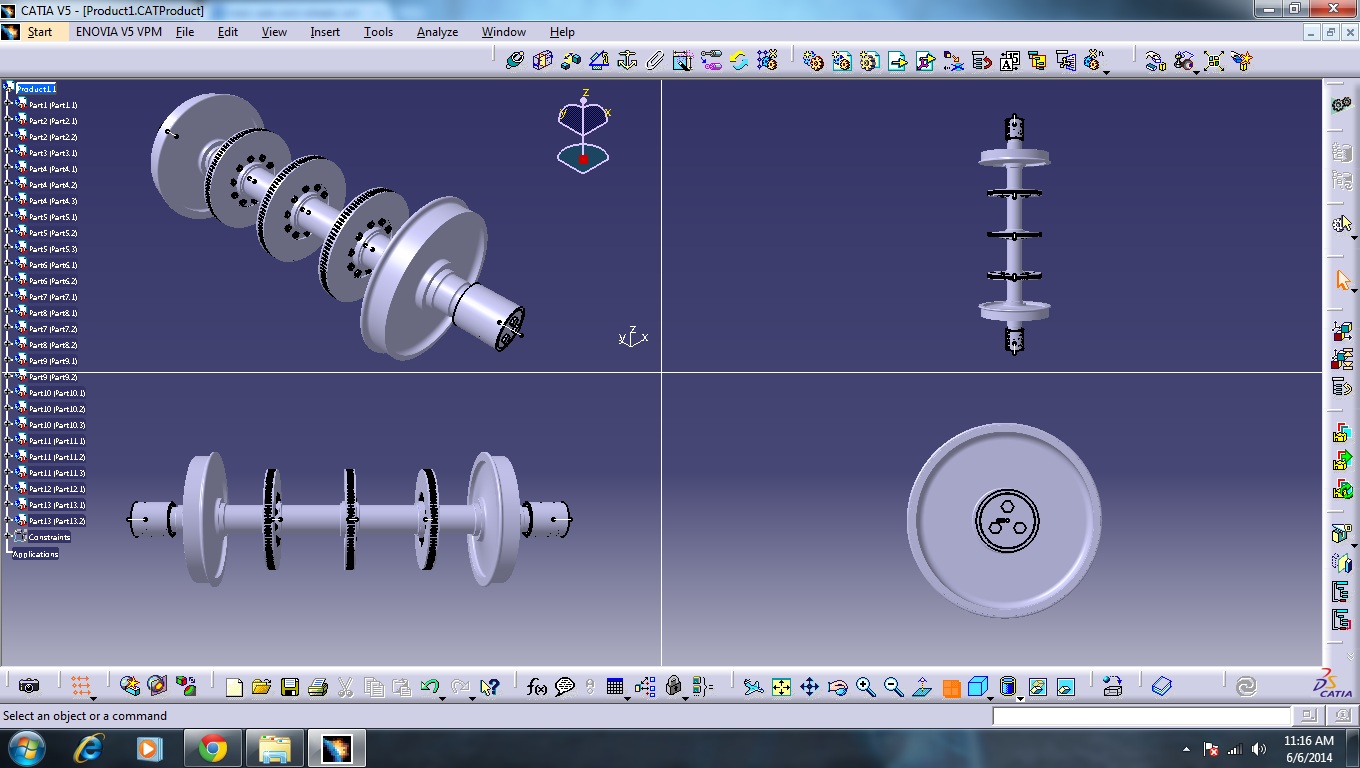1360x768 pixels.
Task: Open Windows Explorer from the taskbar
Action: (x=274, y=748)
